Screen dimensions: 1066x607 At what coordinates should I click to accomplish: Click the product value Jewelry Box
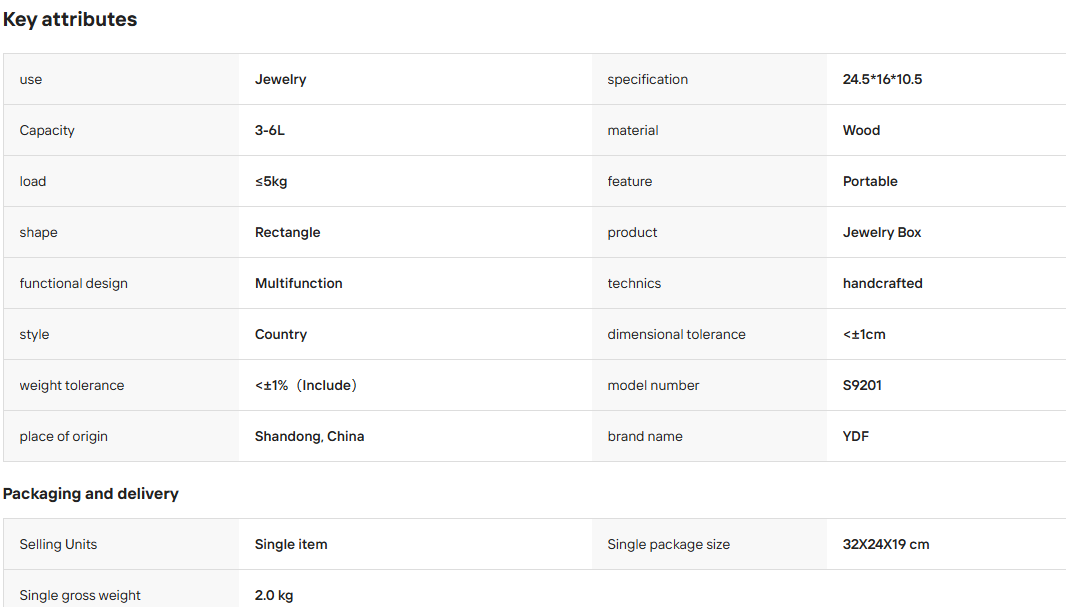click(882, 232)
